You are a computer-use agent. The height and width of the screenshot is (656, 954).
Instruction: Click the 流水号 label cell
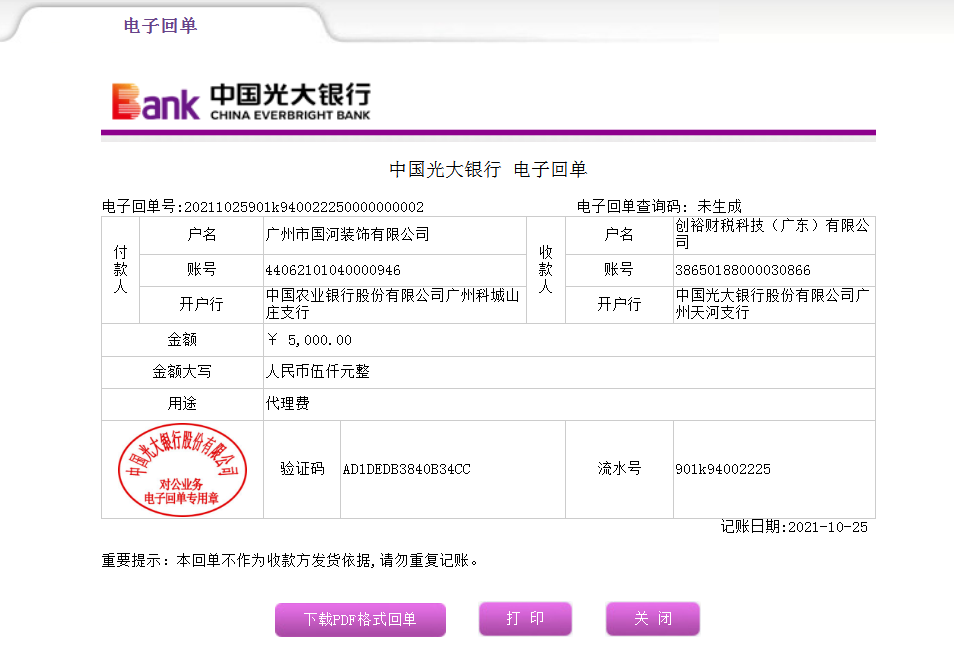(x=619, y=469)
